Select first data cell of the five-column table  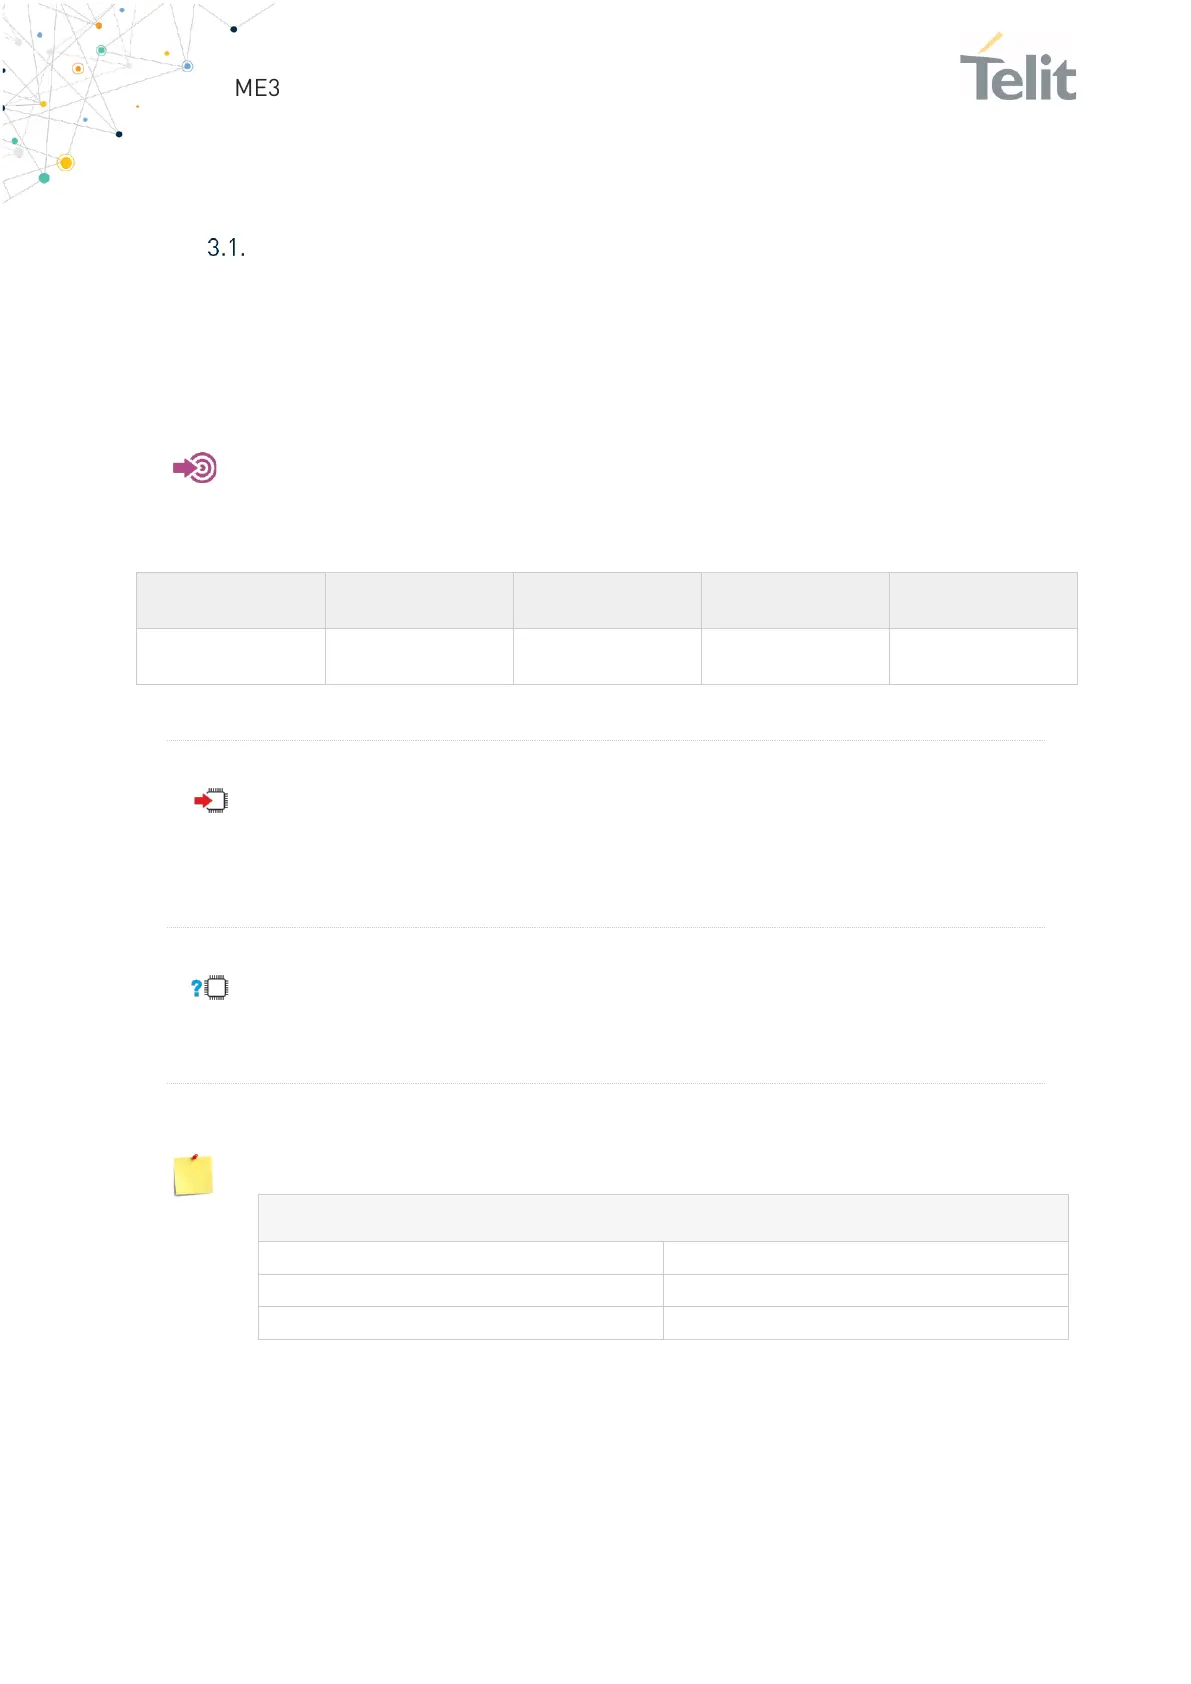tap(230, 656)
